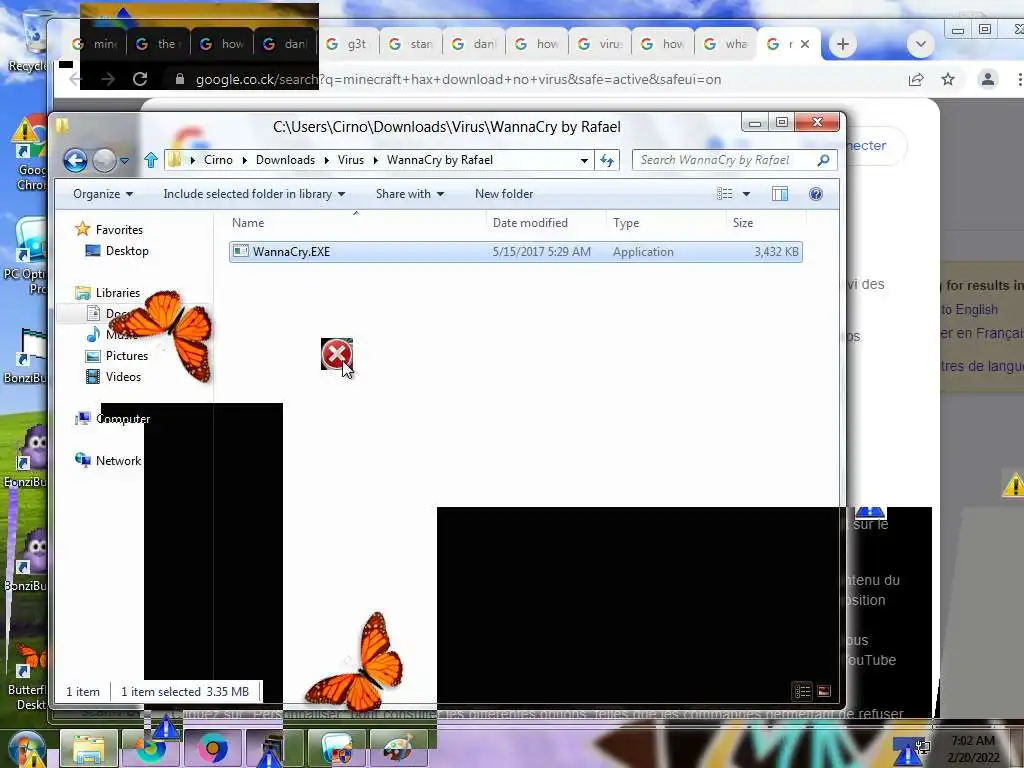Screen dimensions: 1024x768
Task: Sort by the Type column header
Action: pyautogui.click(x=666, y=223)
